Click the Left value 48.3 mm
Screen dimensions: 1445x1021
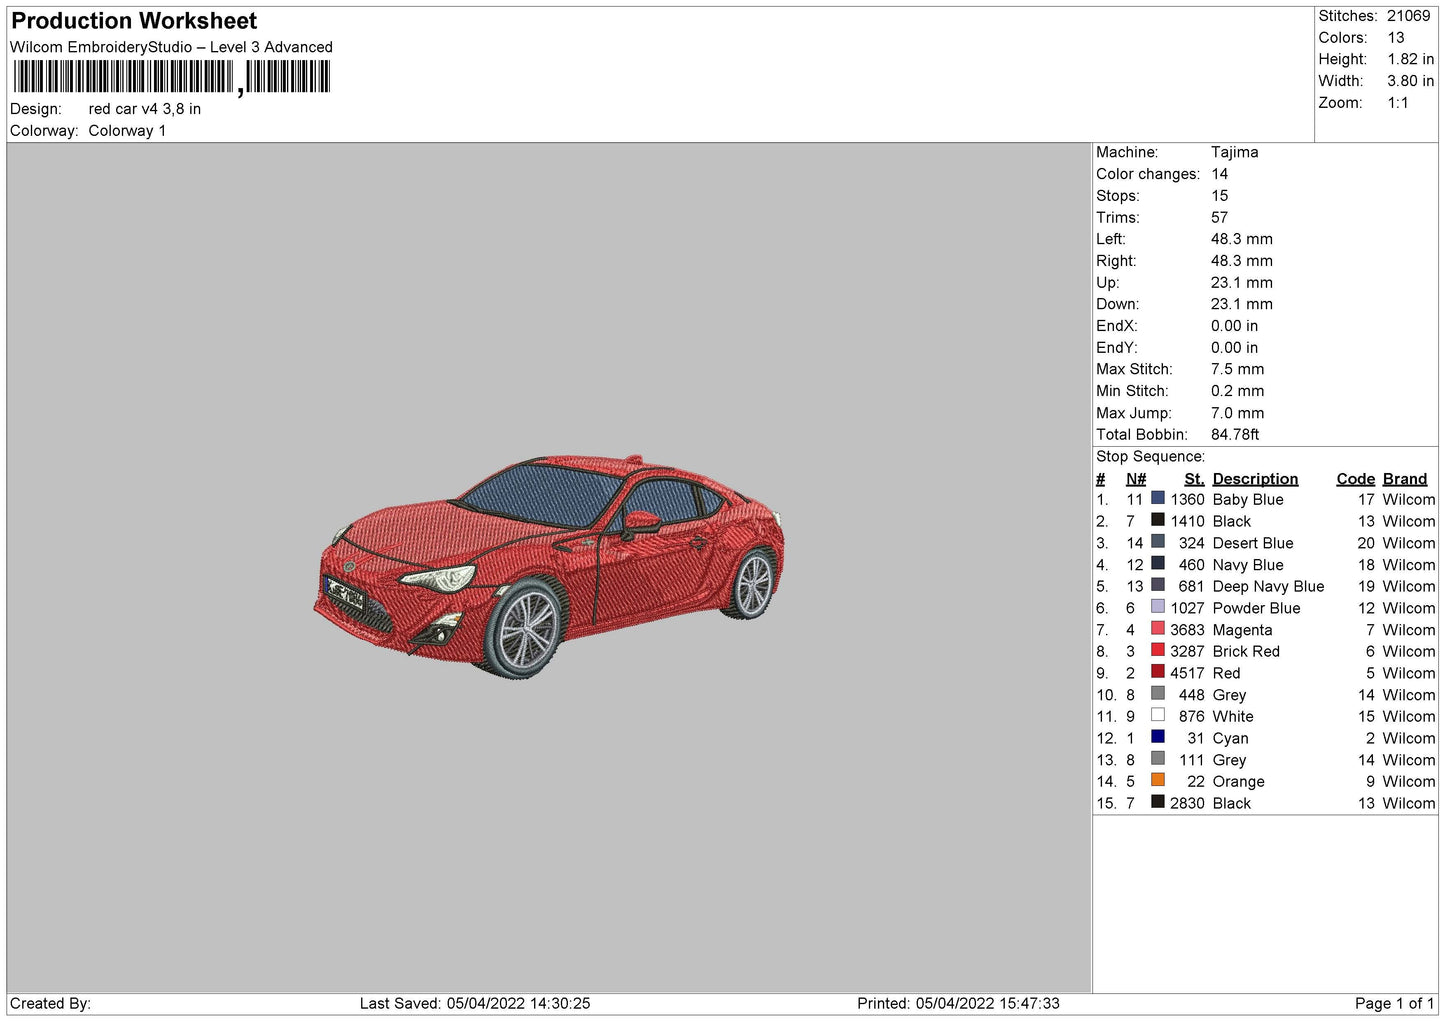1242,239
